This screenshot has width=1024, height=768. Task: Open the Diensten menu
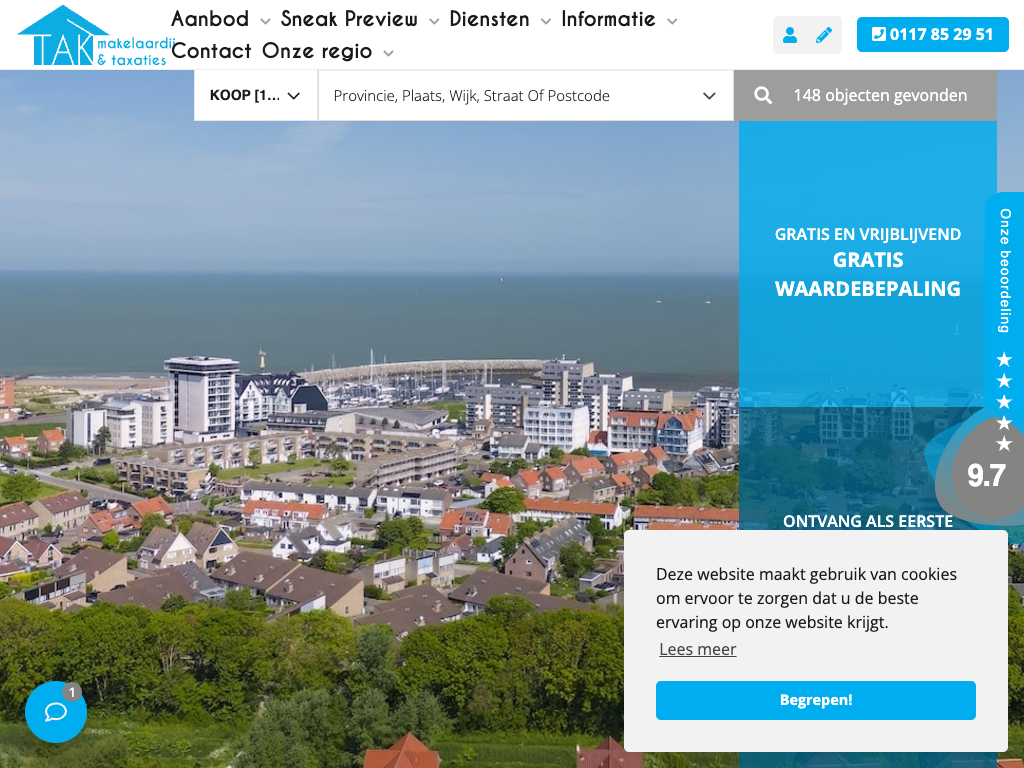pos(489,19)
